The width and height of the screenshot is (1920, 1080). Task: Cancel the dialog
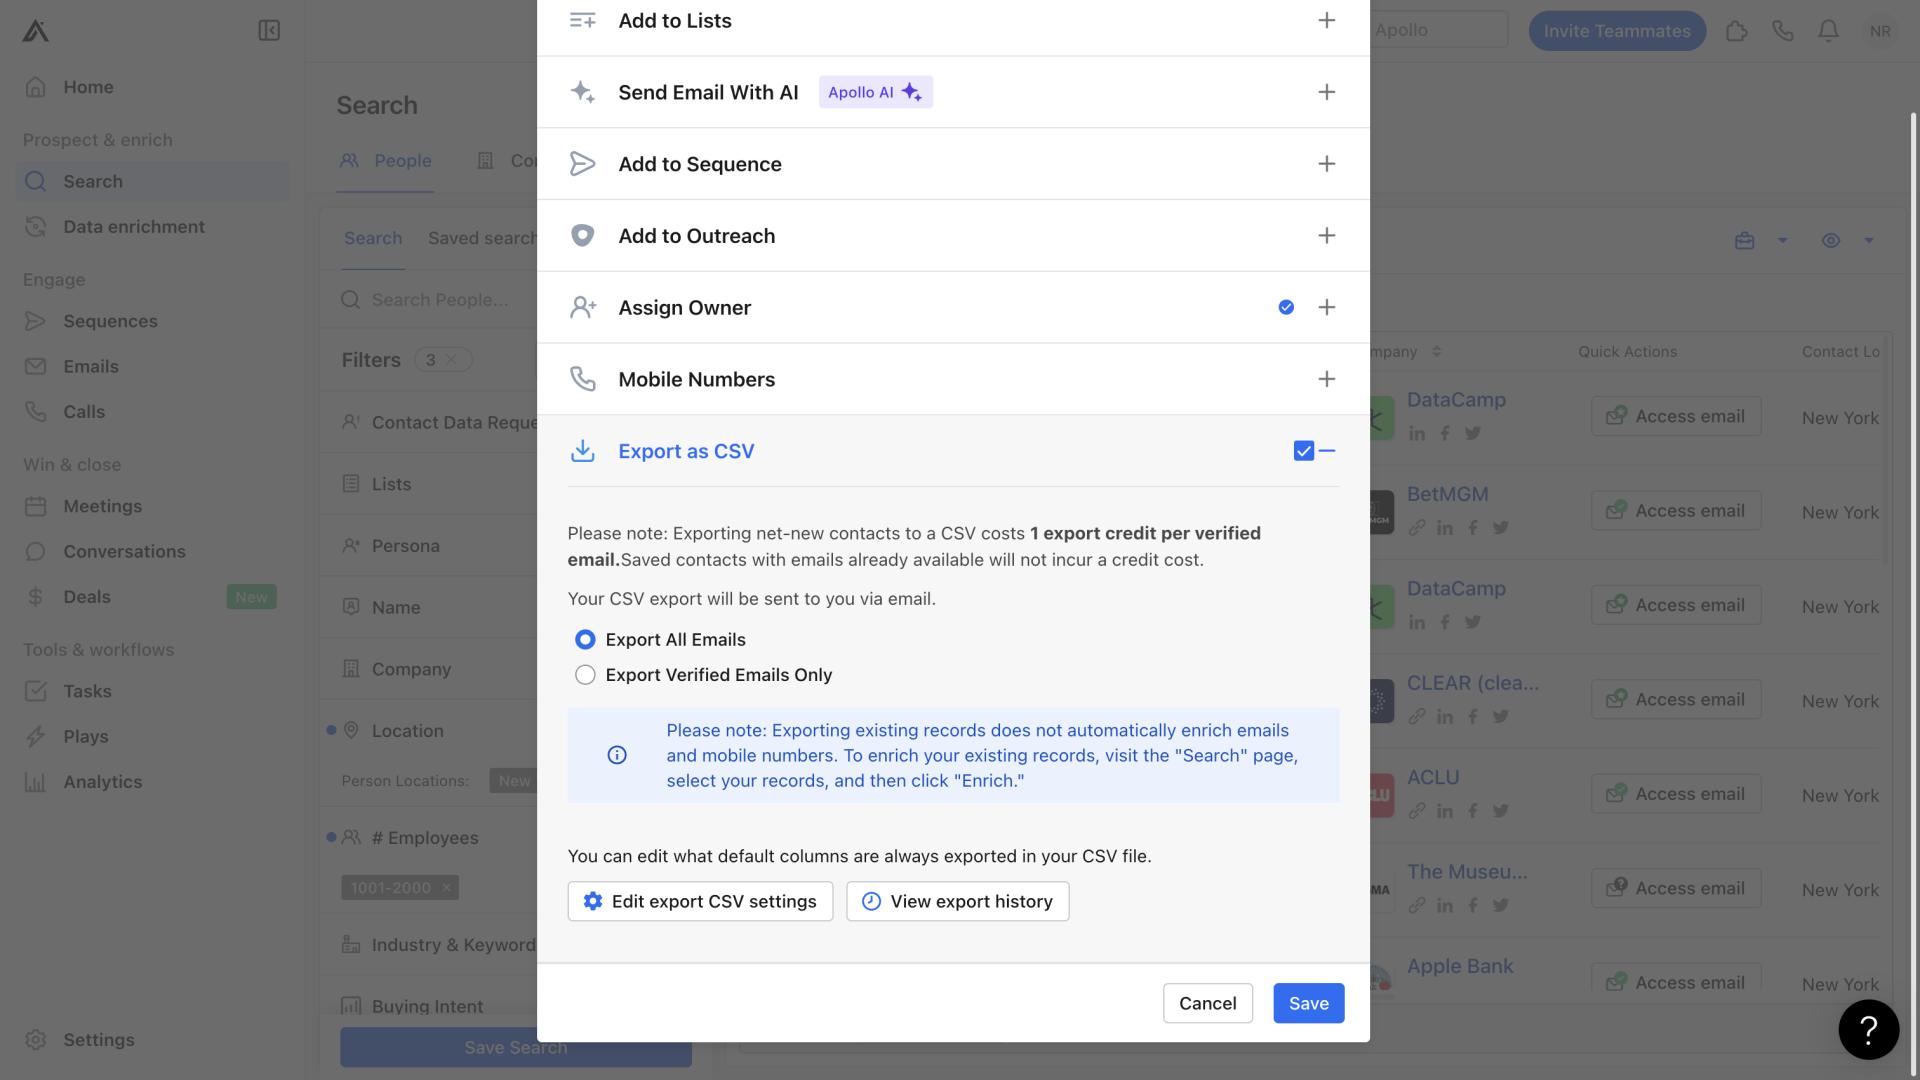click(x=1207, y=1003)
